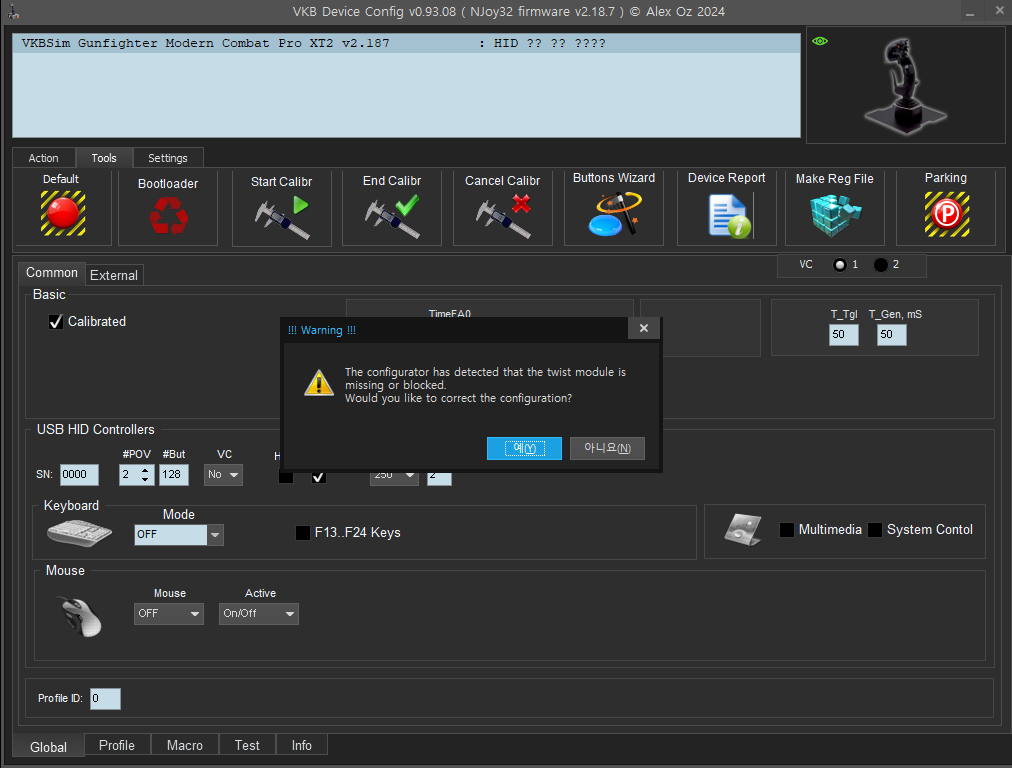Generate a Device Report document icon
This screenshot has height=768, width=1012.
[729, 217]
